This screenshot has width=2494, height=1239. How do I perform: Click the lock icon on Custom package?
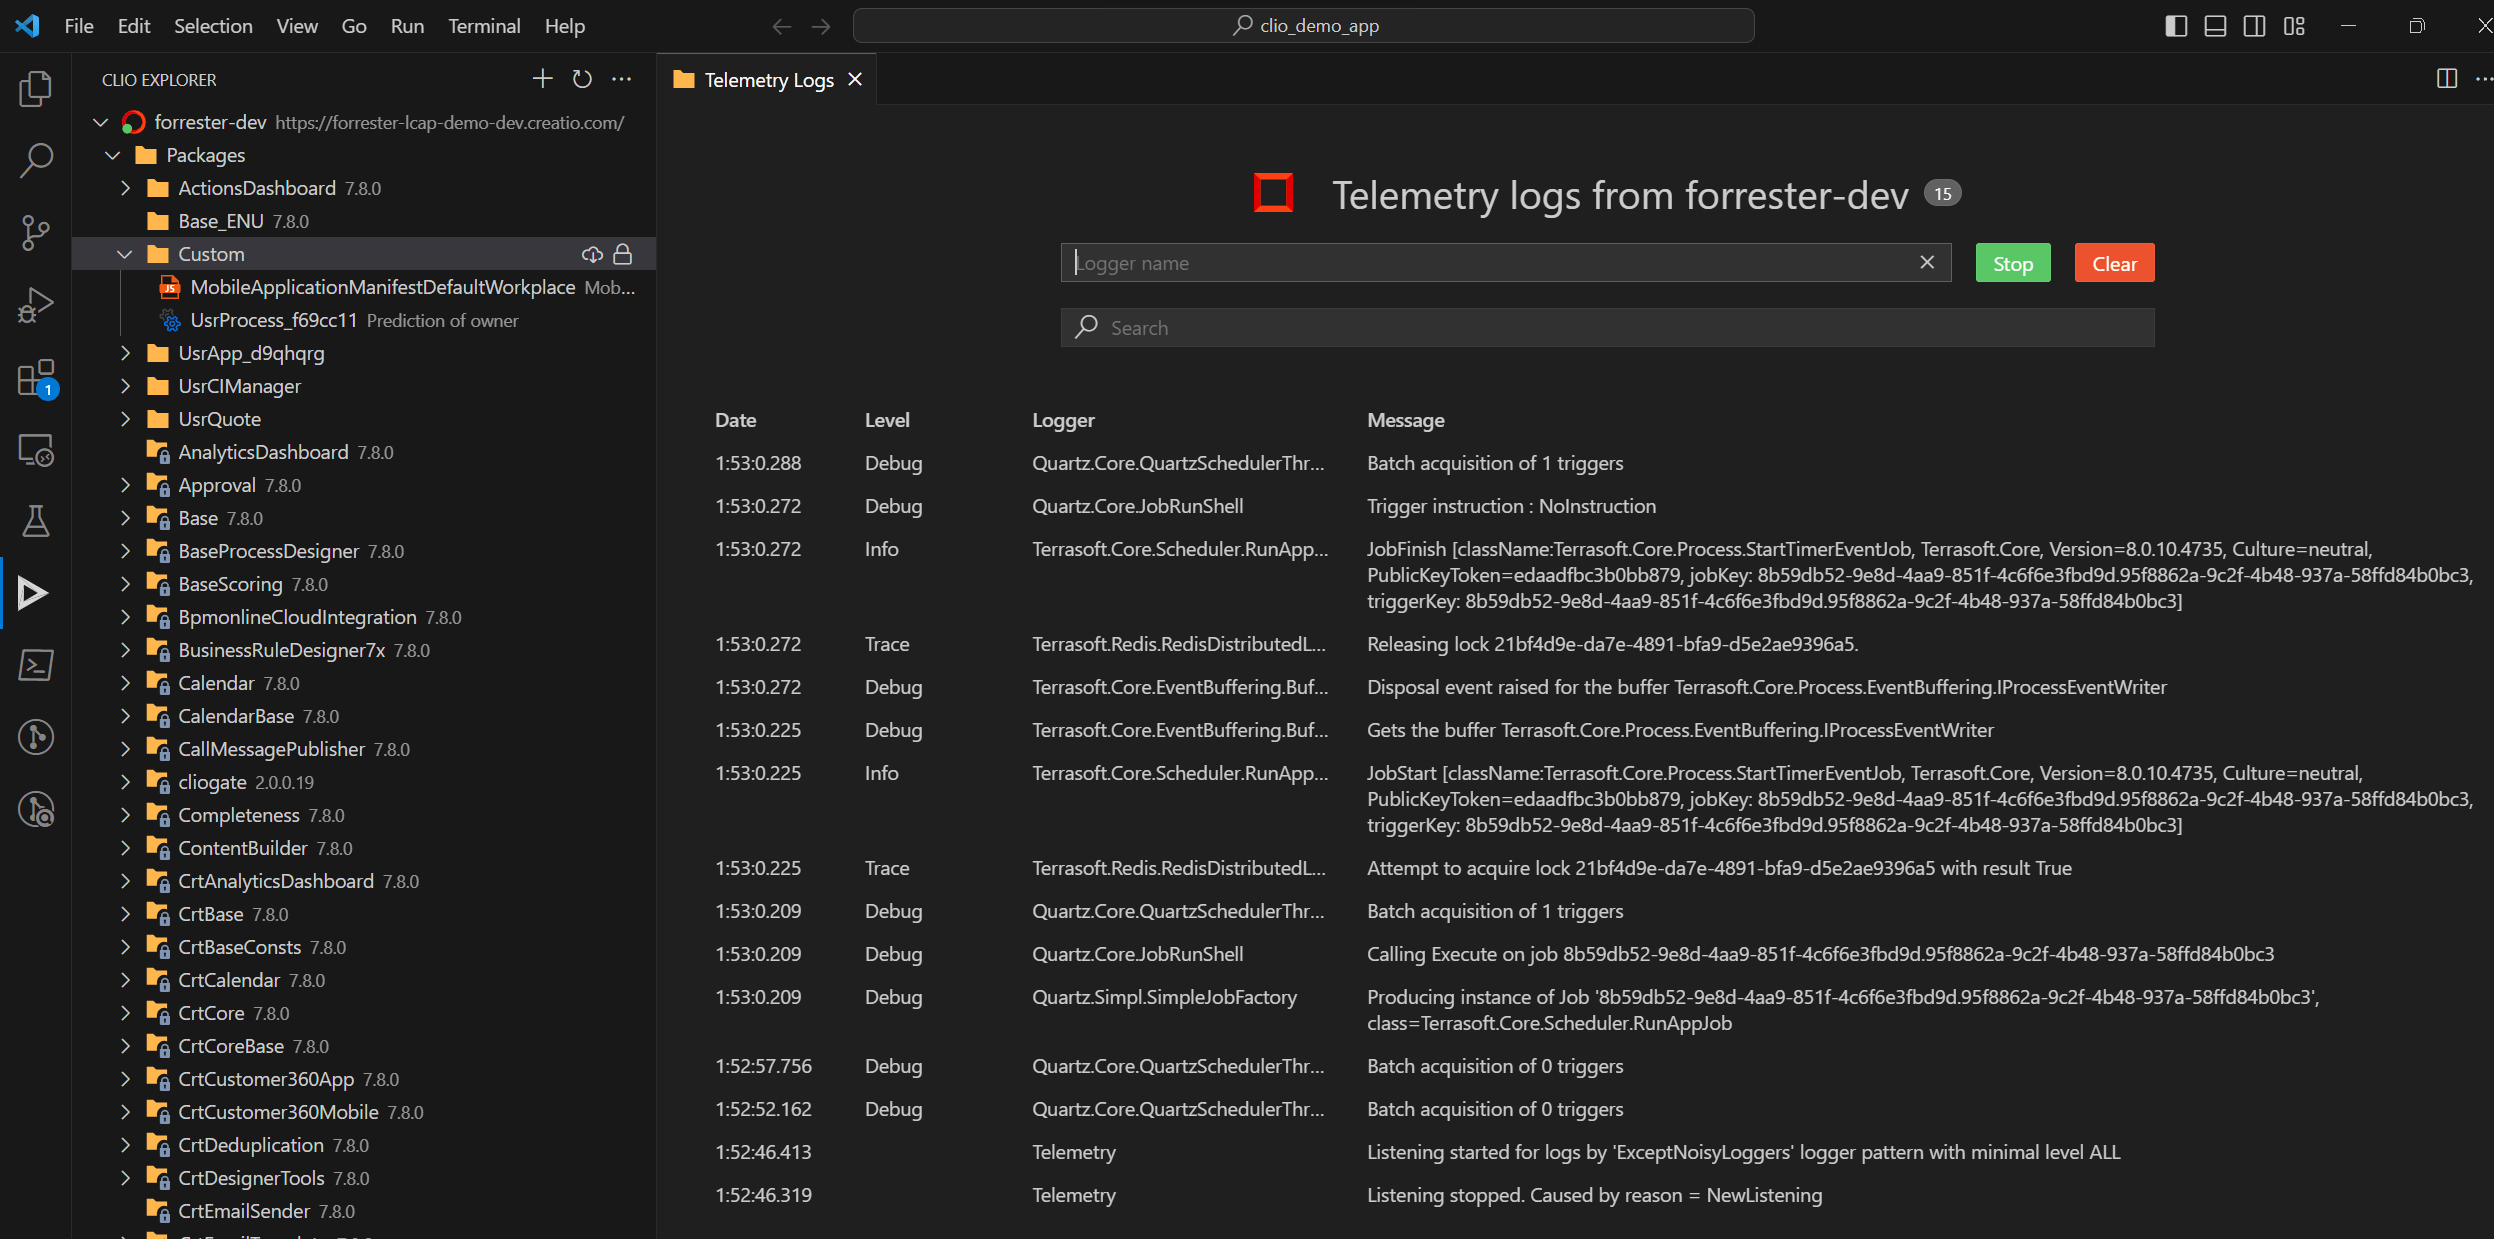(623, 254)
